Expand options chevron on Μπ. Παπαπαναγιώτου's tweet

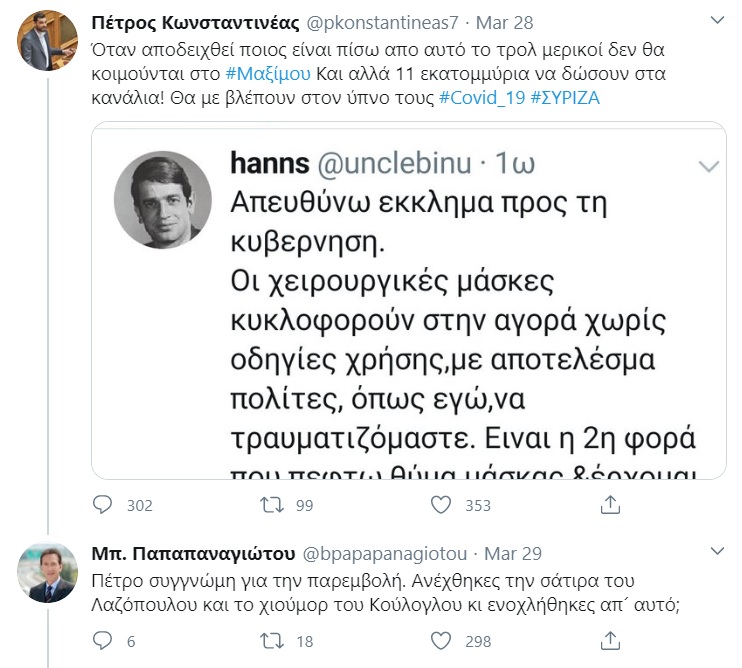716,552
